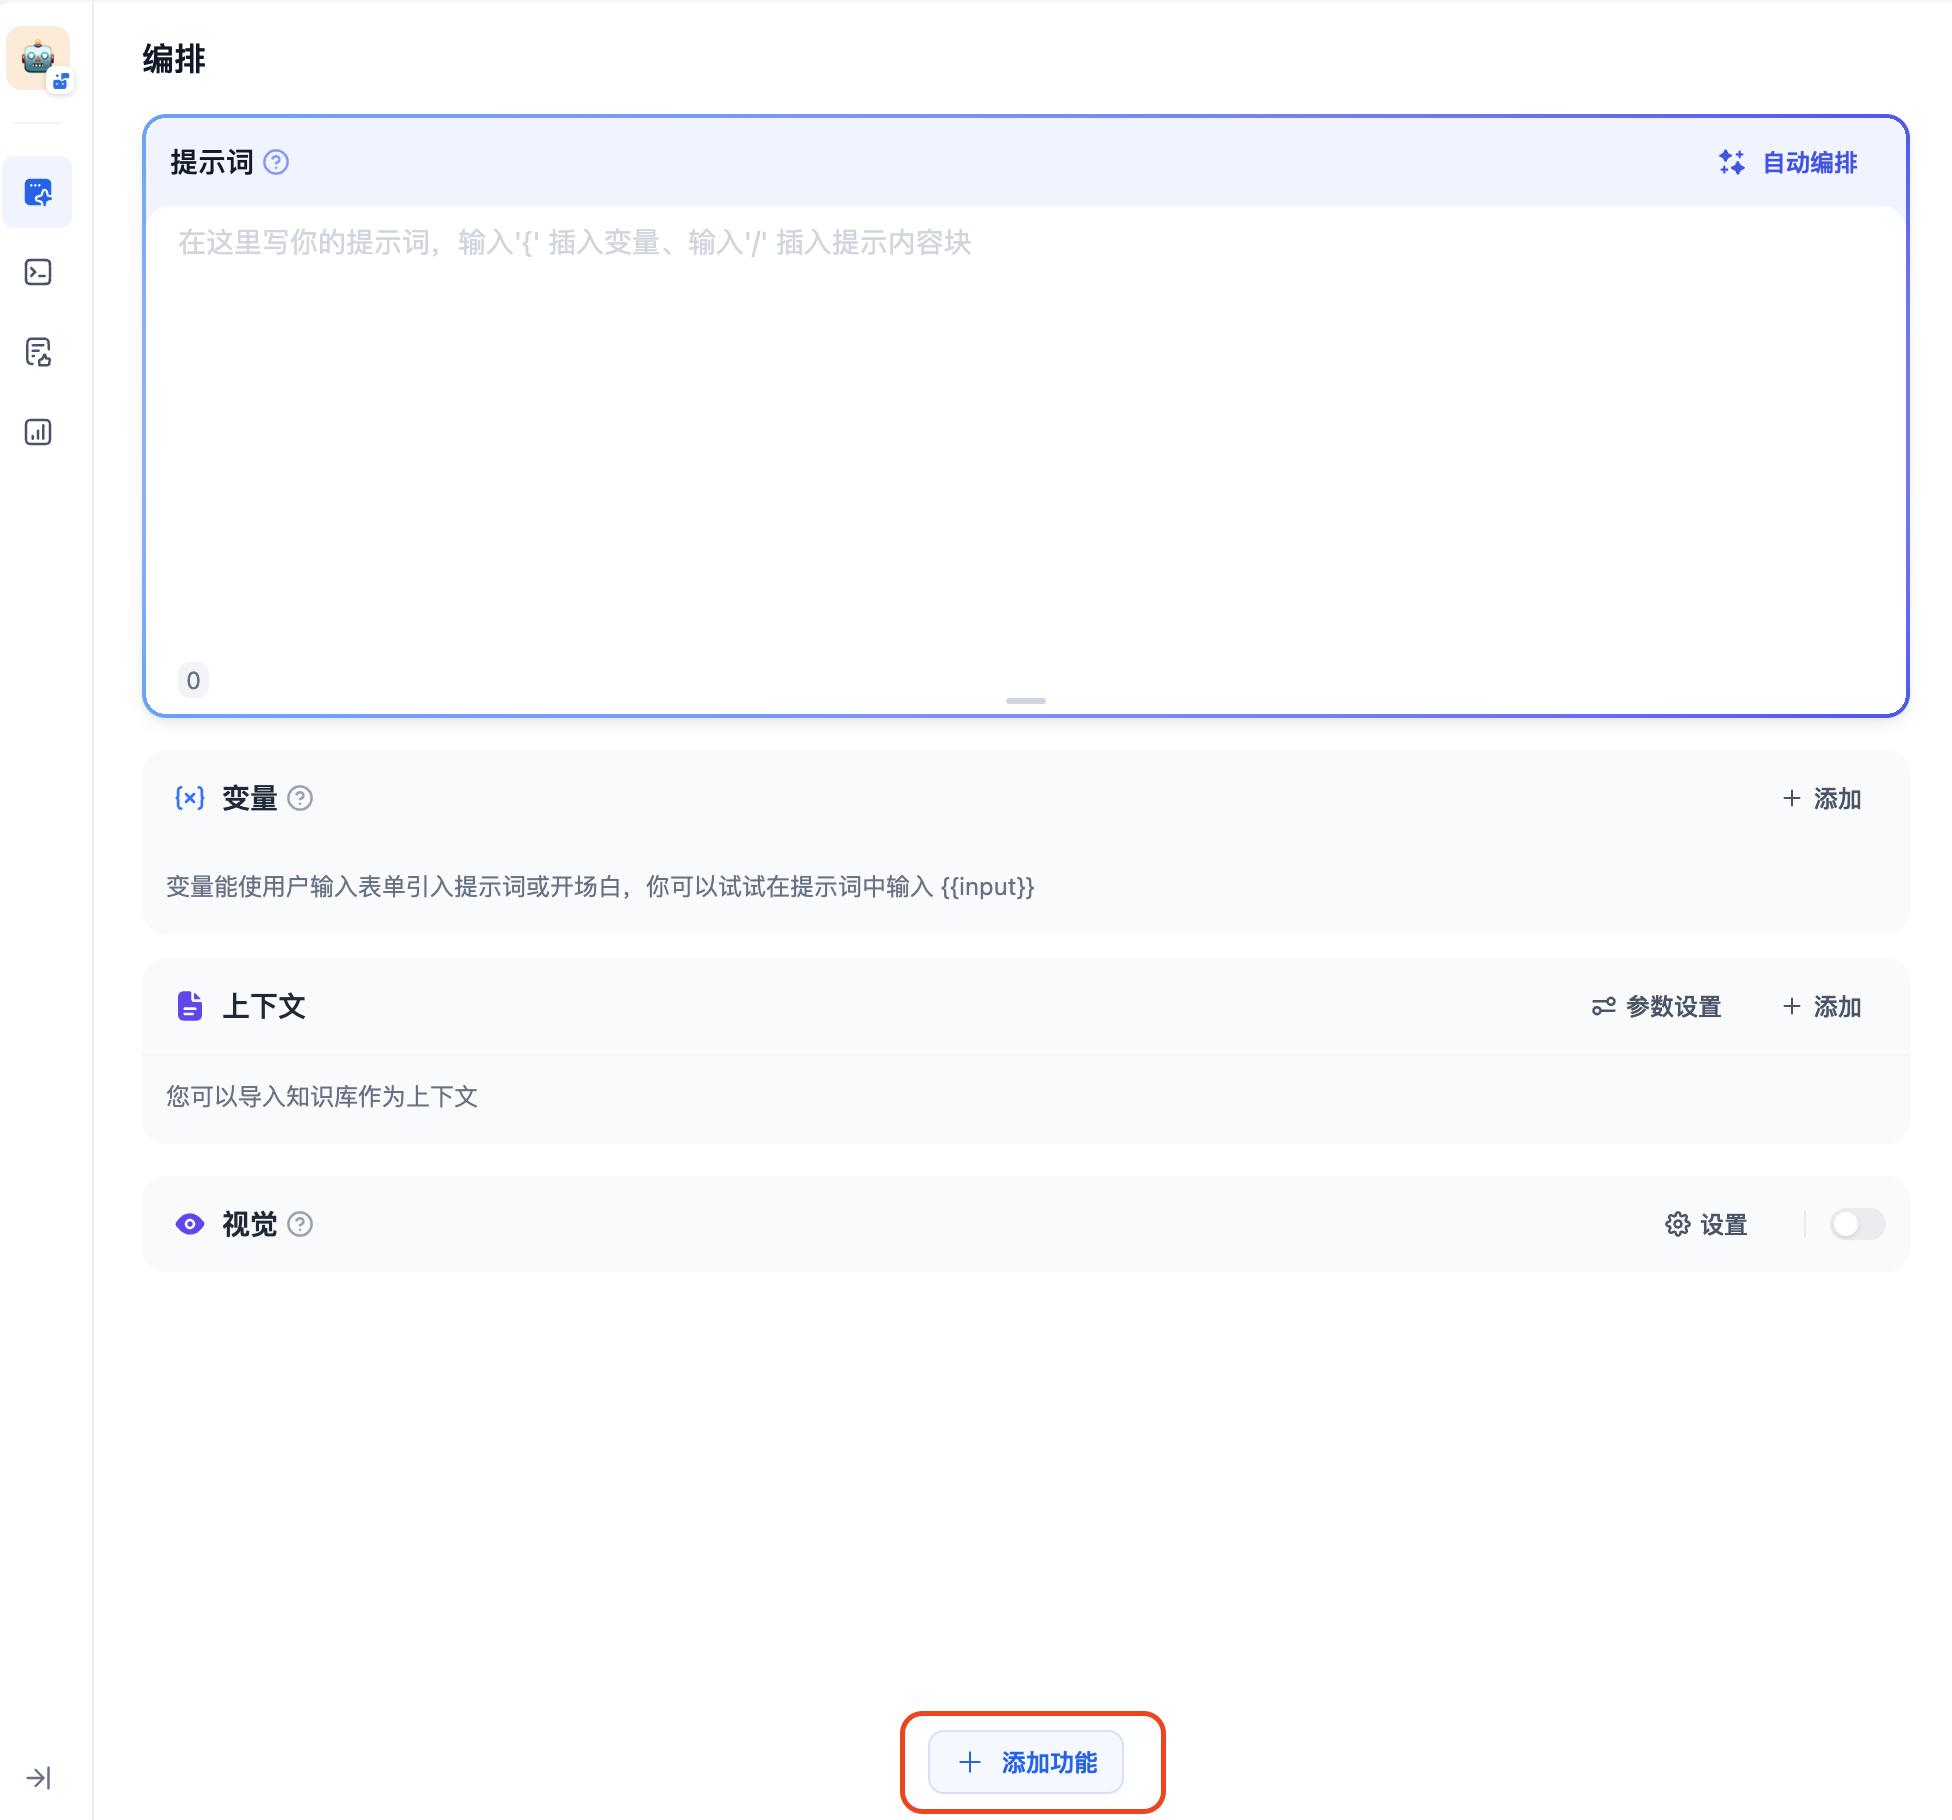Click the prompt character count badge
1952x1820 pixels.
point(193,680)
